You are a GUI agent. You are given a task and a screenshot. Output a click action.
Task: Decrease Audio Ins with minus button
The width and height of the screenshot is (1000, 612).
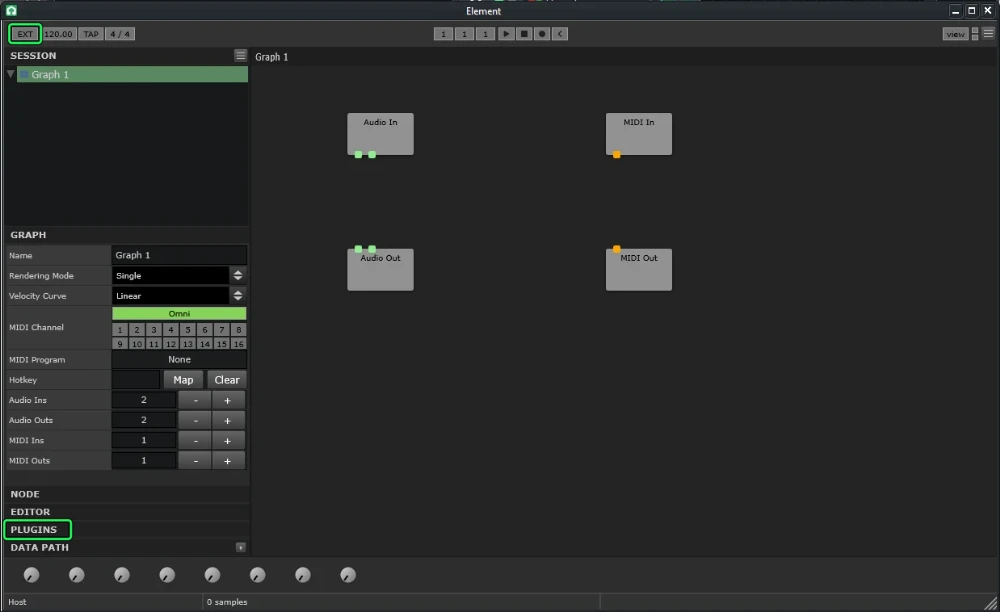195,400
